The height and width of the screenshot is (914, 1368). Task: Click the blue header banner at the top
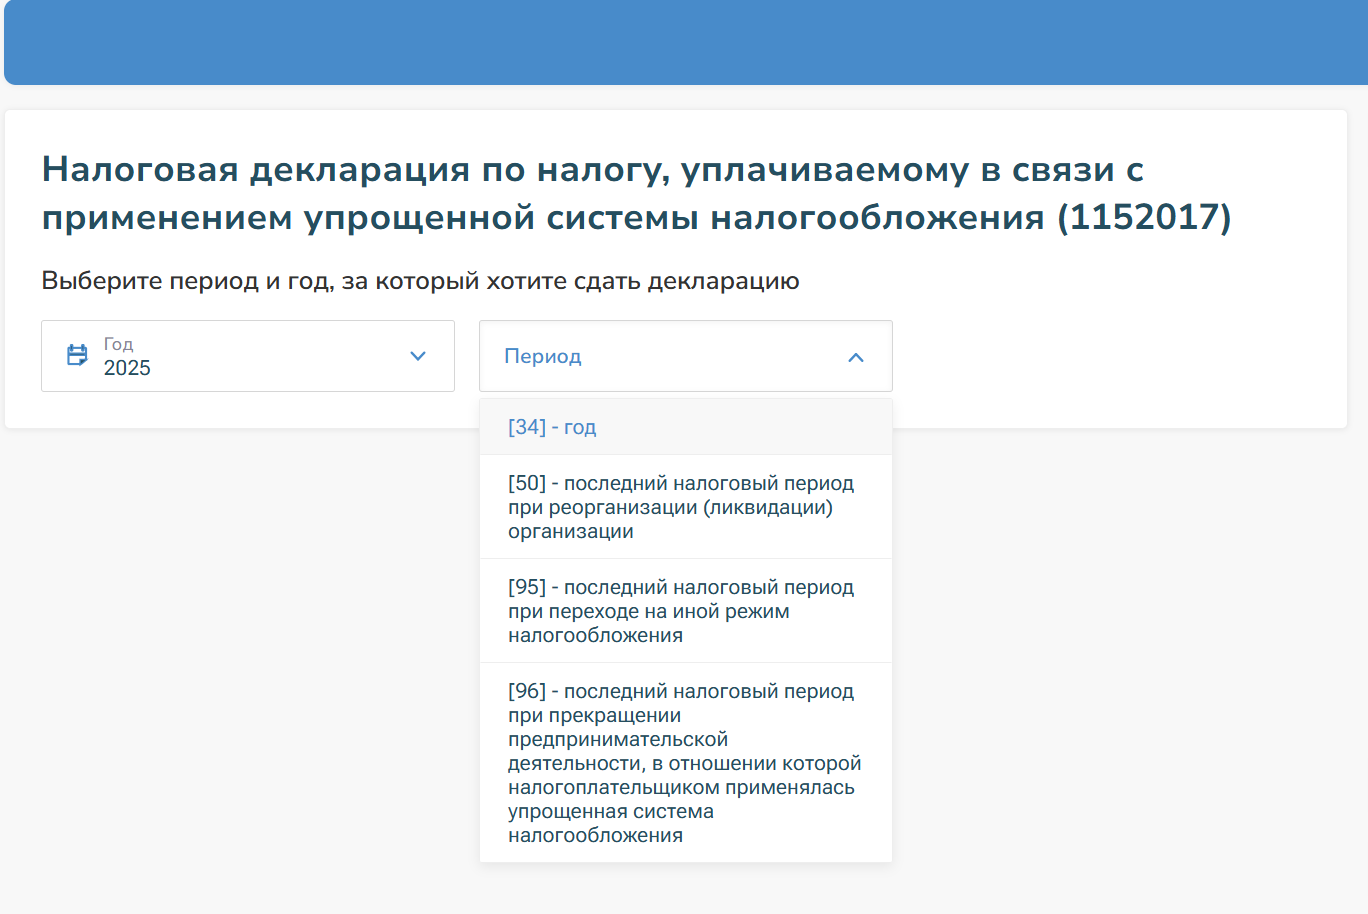coord(684,42)
